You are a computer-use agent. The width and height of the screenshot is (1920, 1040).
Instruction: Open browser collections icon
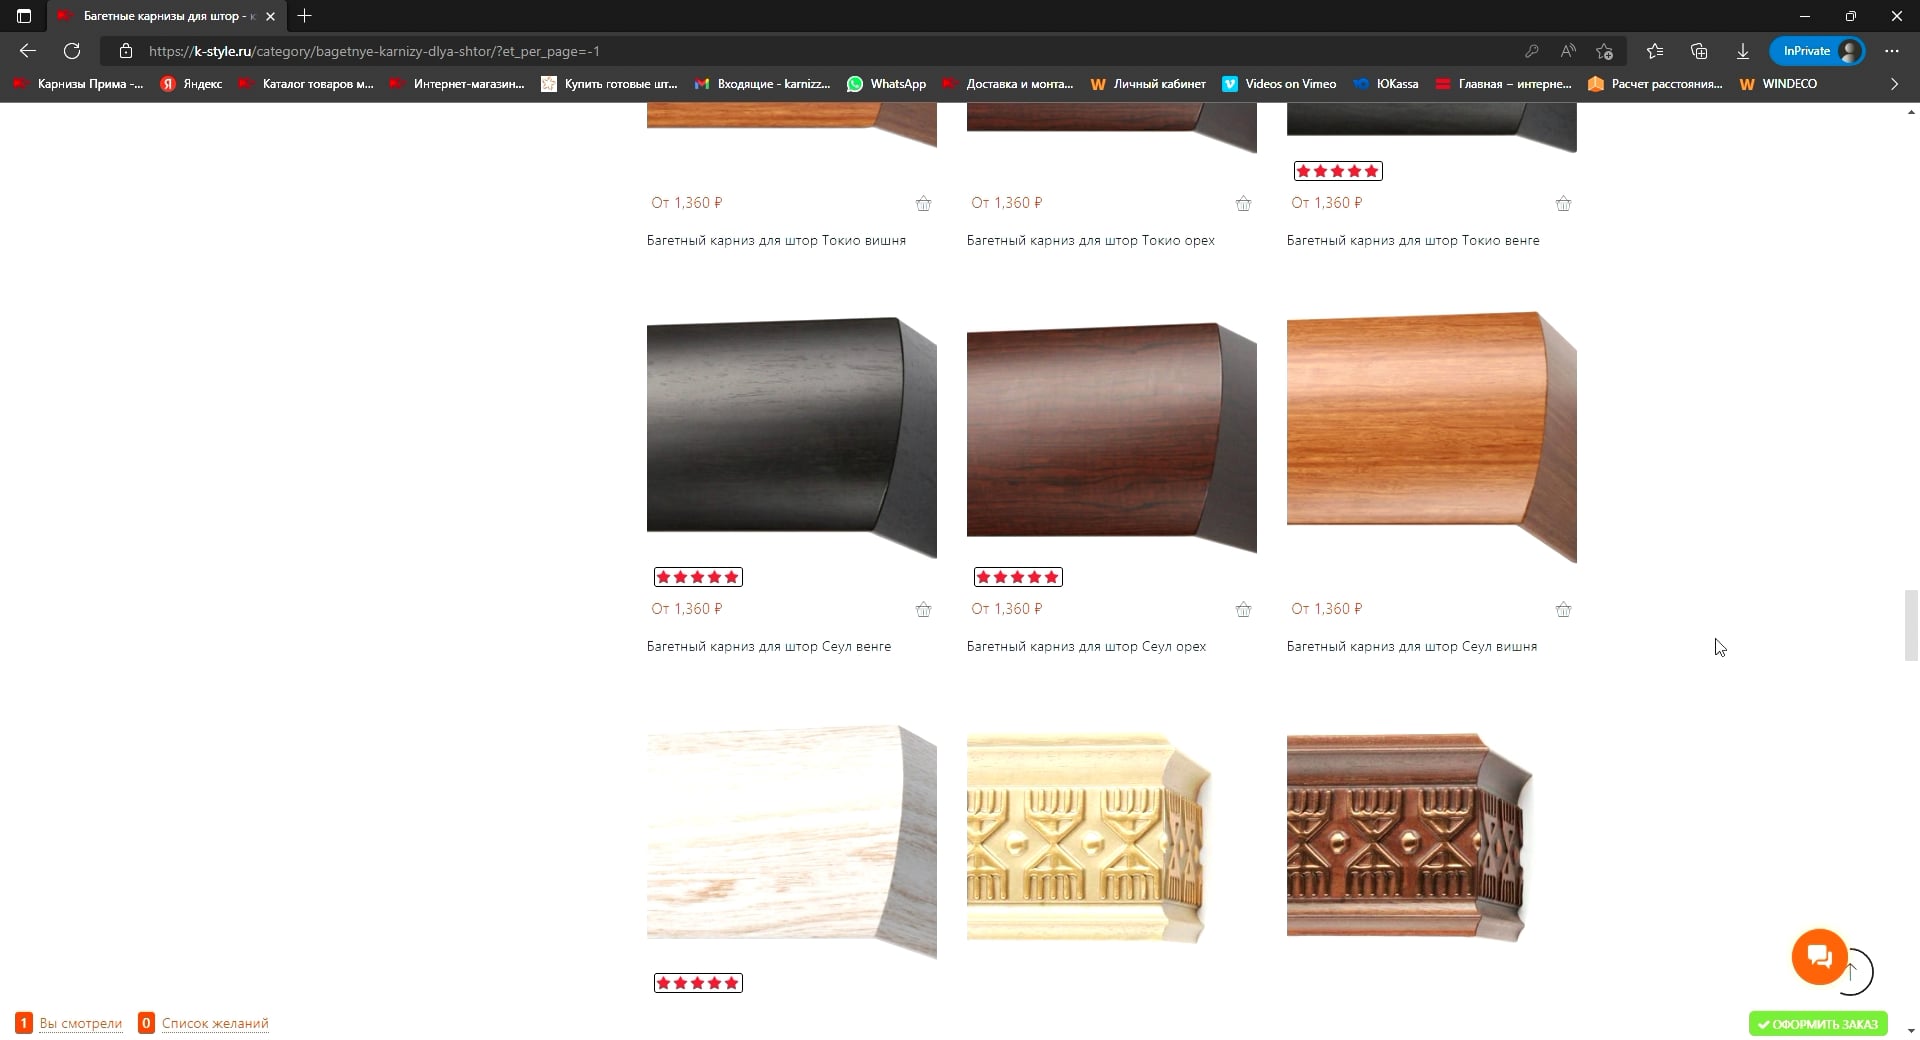click(x=1699, y=51)
